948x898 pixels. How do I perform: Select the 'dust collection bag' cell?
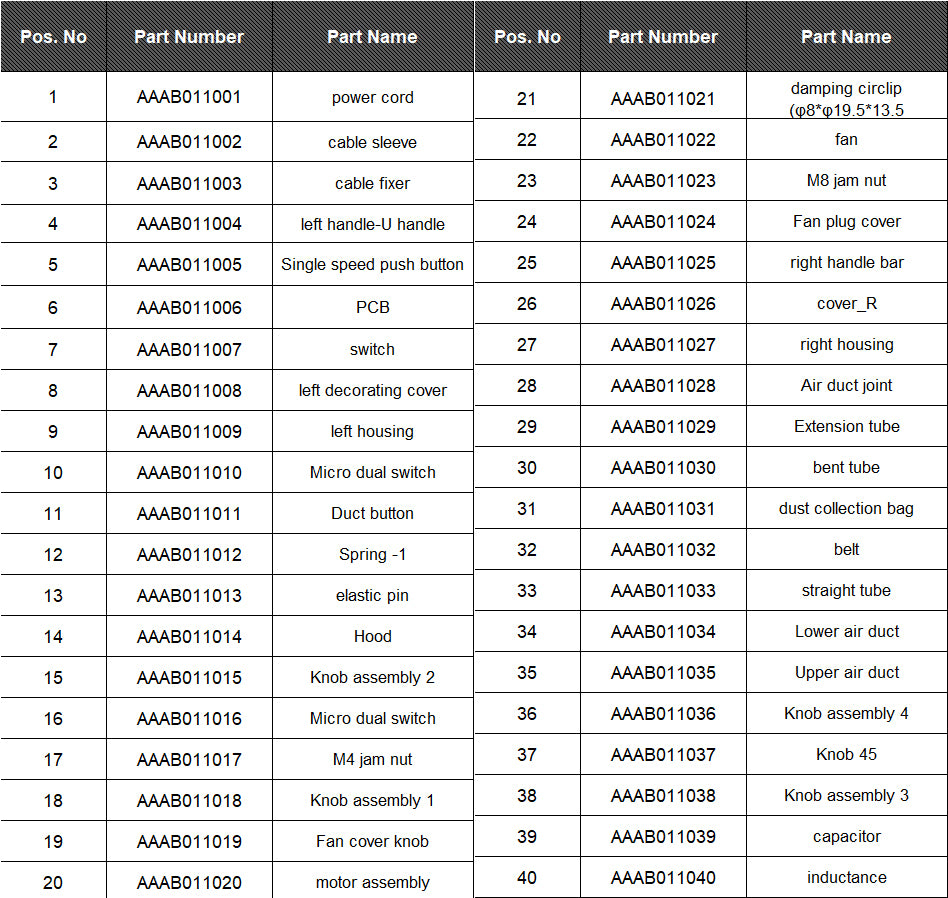[846, 509]
